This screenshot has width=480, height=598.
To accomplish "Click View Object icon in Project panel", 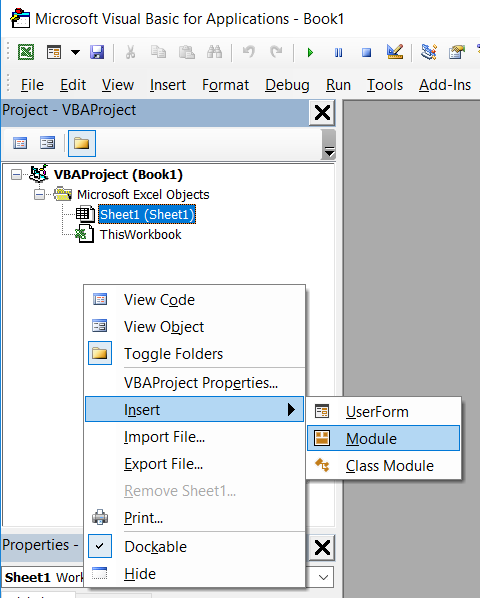I will pyautogui.click(x=47, y=143).
